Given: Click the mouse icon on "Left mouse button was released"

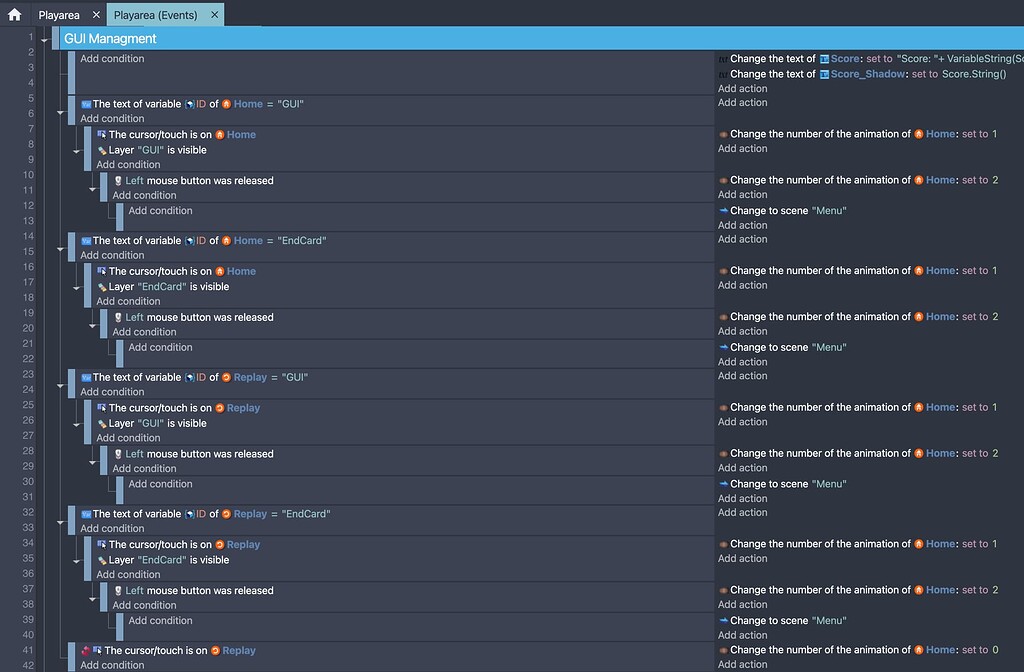Looking at the screenshot, I should [x=119, y=180].
